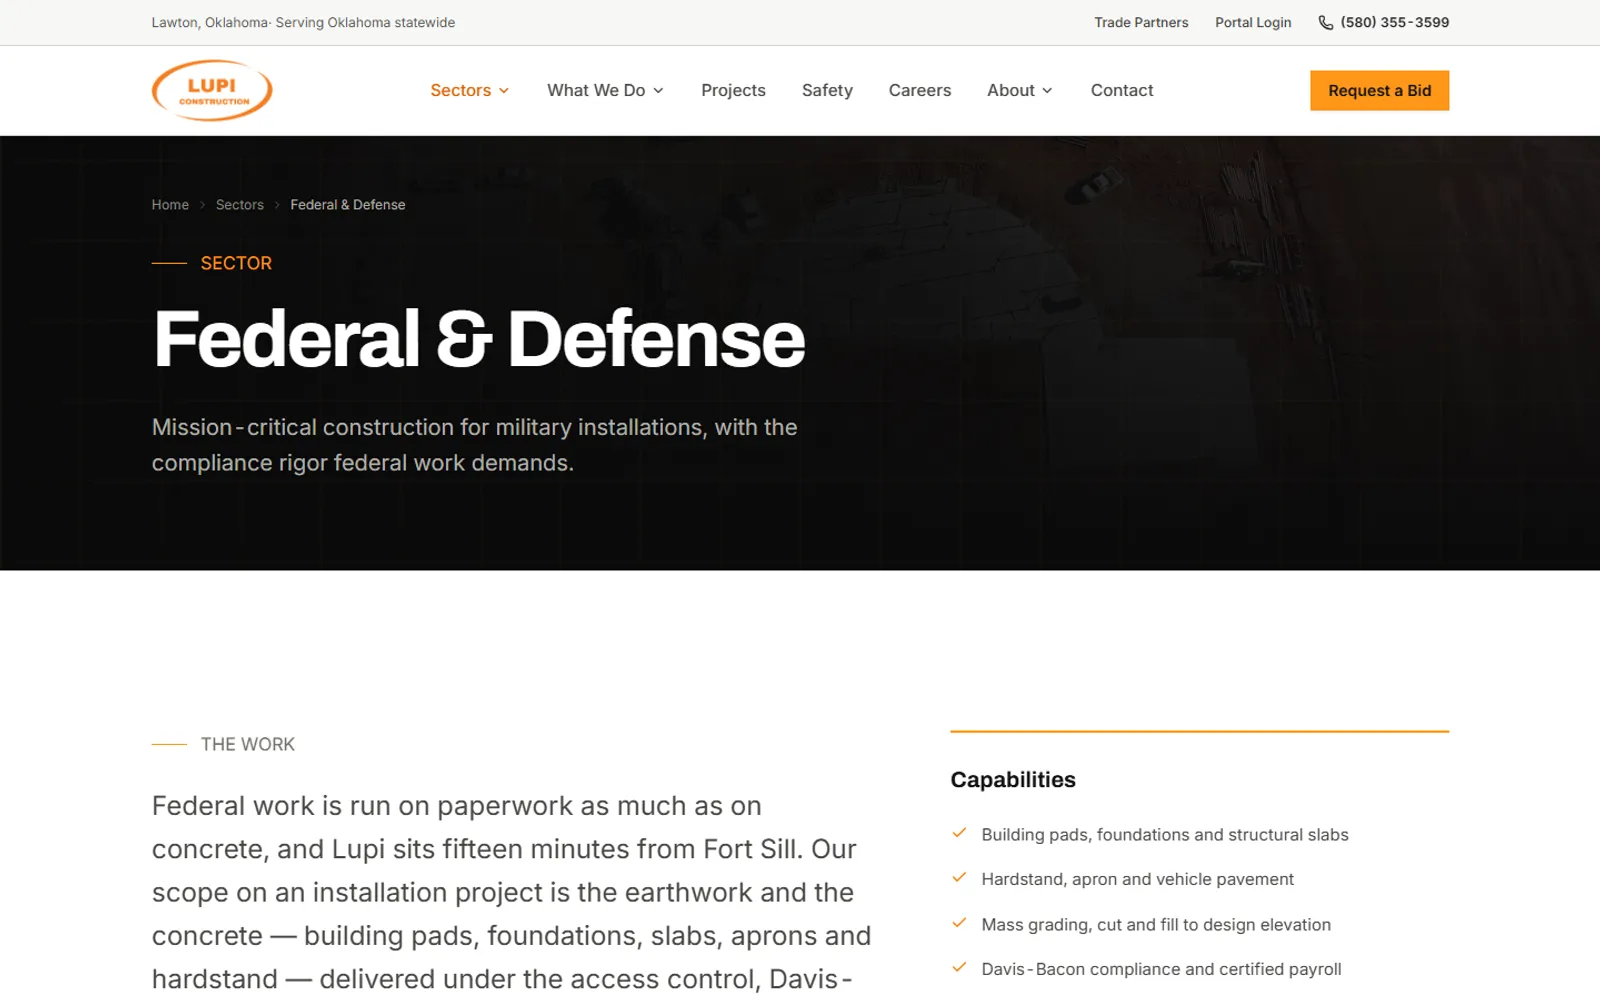Image resolution: width=1600 pixels, height=1000 pixels.
Task: Select the Sectors breadcrumb link
Action: 240,204
